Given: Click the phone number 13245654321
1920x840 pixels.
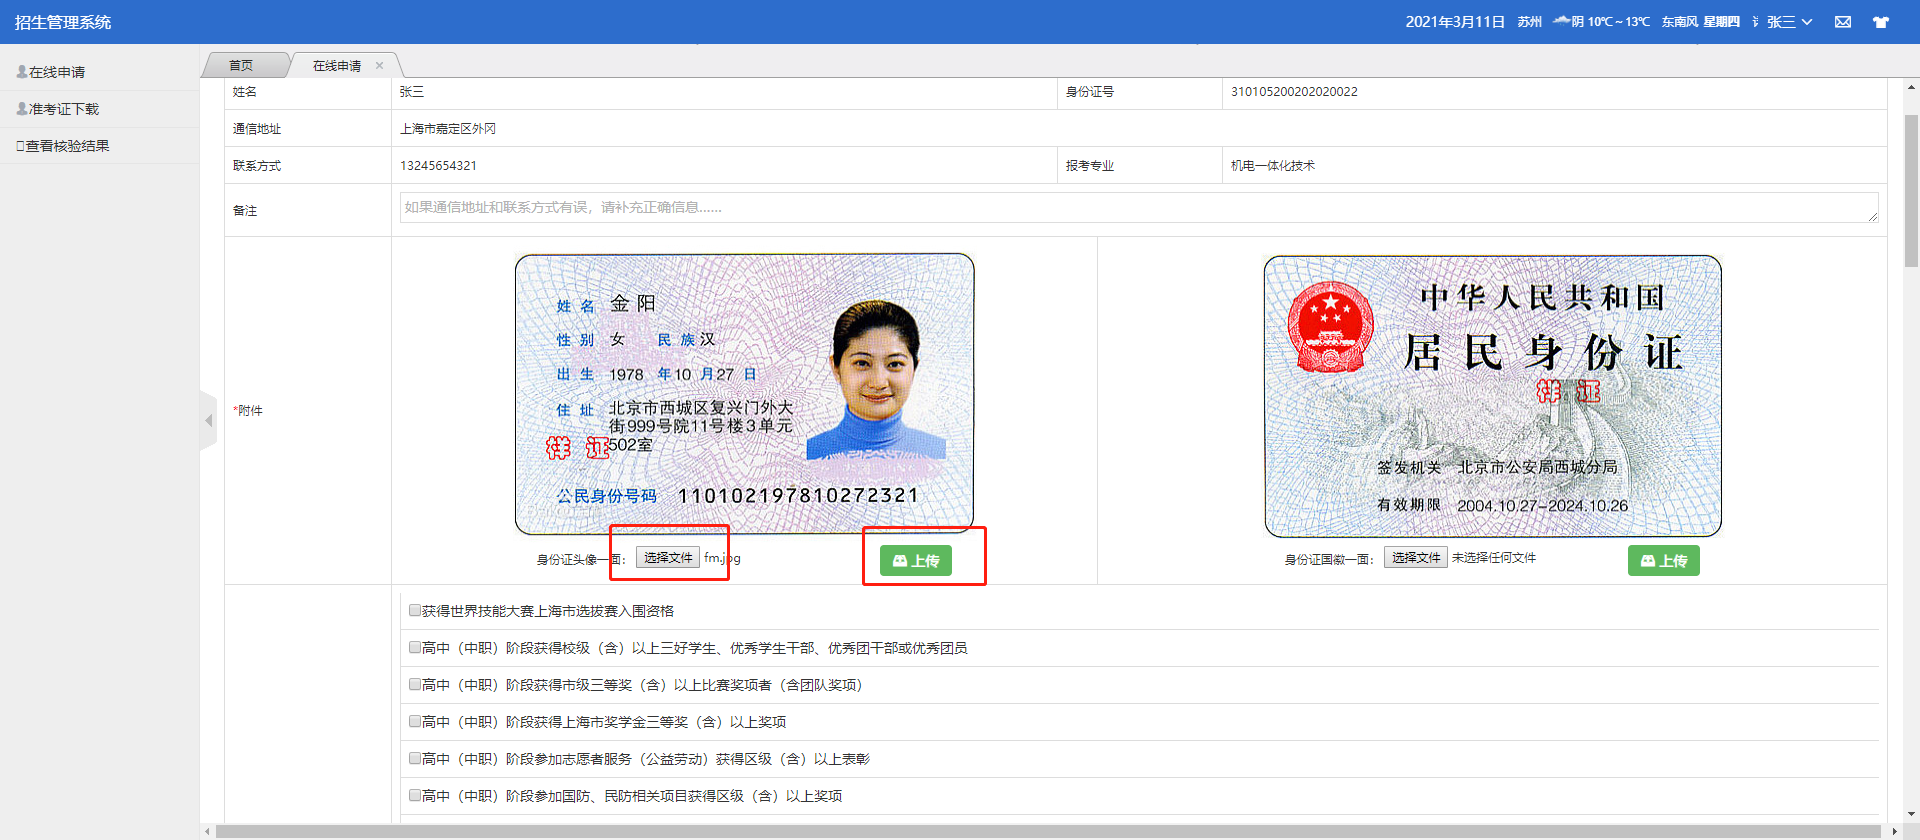Looking at the screenshot, I should pyautogui.click(x=438, y=165).
